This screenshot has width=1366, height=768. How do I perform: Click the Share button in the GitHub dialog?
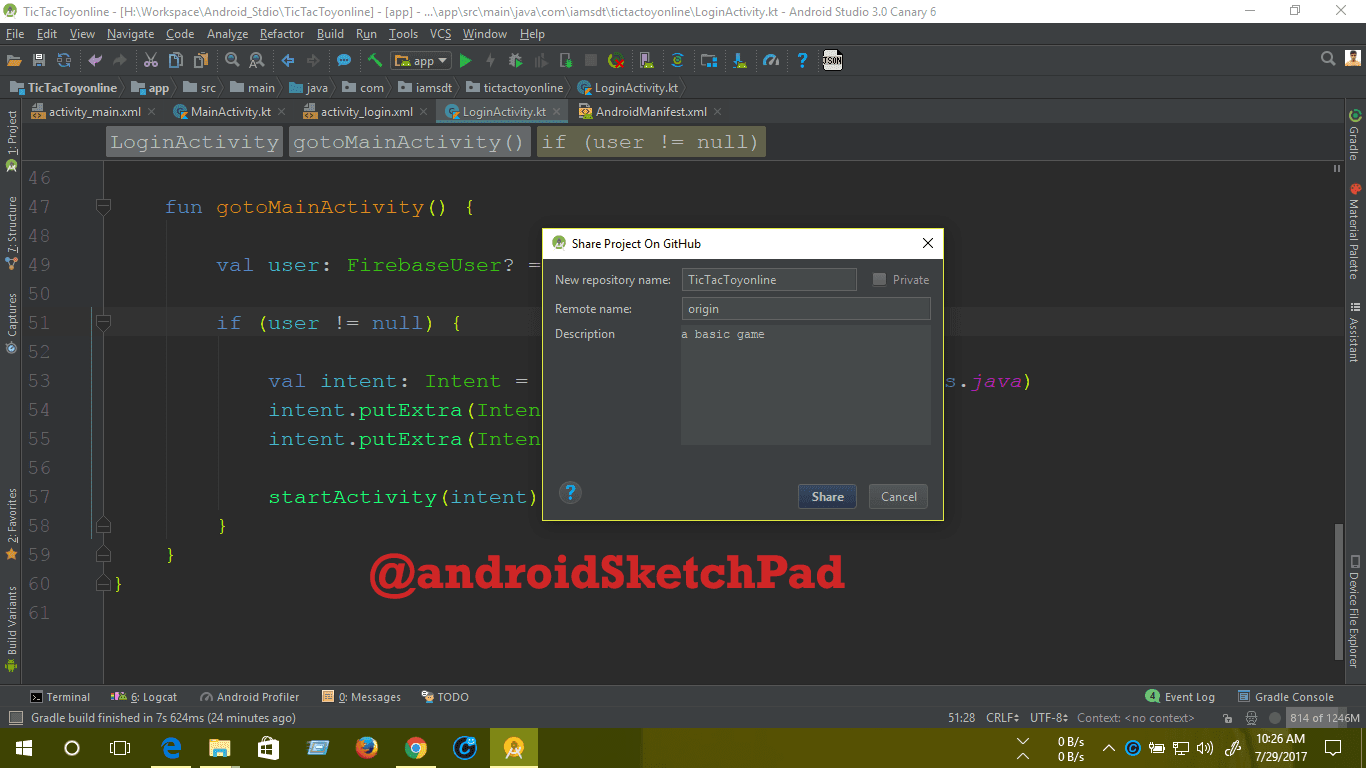tap(827, 496)
